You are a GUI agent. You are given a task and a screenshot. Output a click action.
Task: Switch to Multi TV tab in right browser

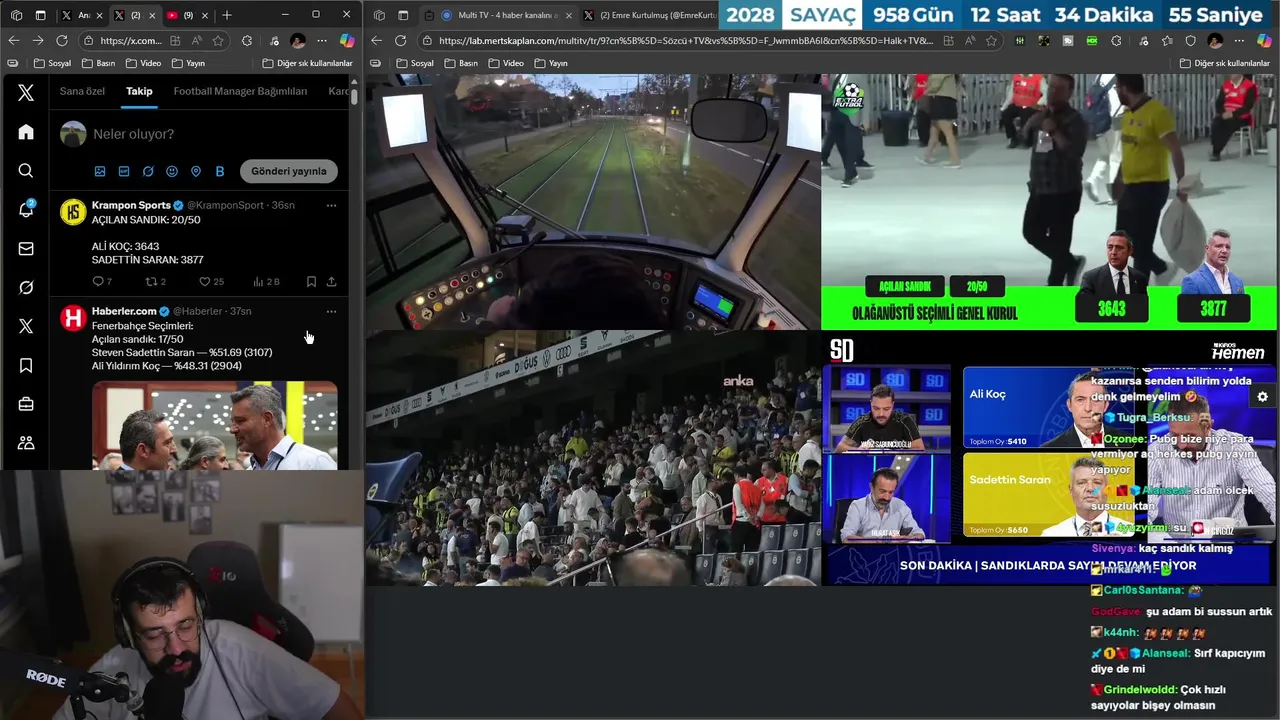tap(496, 15)
